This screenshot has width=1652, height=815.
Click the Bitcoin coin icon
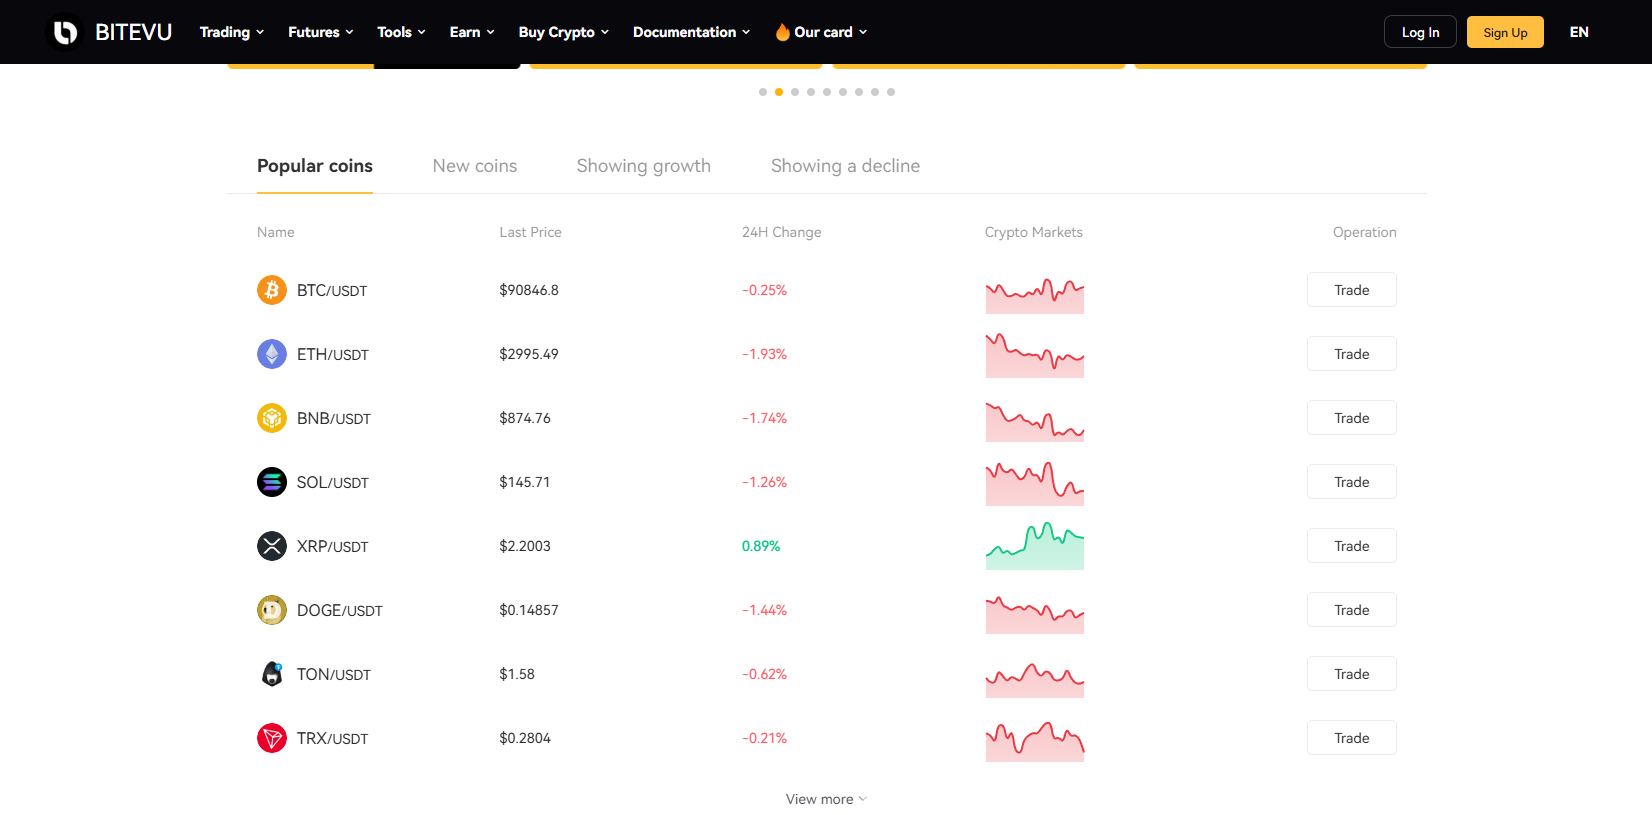pyautogui.click(x=272, y=290)
